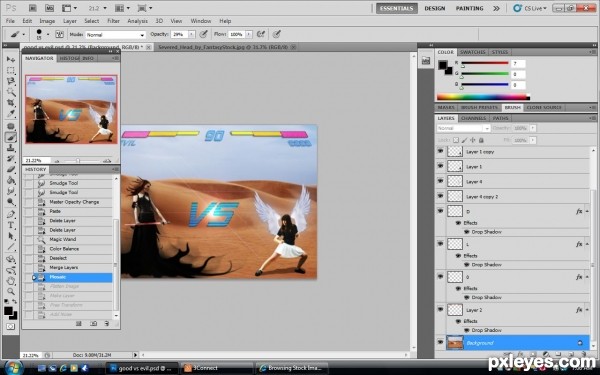Open the CS Live dropdown

pyautogui.click(x=530, y=8)
